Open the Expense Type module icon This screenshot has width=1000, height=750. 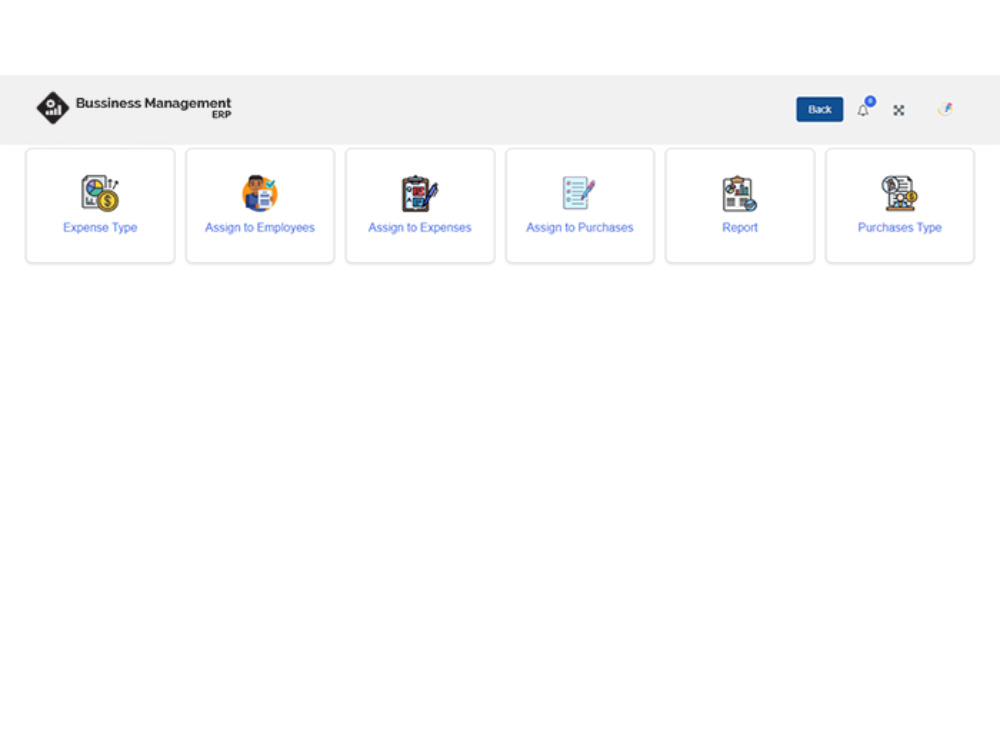click(x=100, y=192)
